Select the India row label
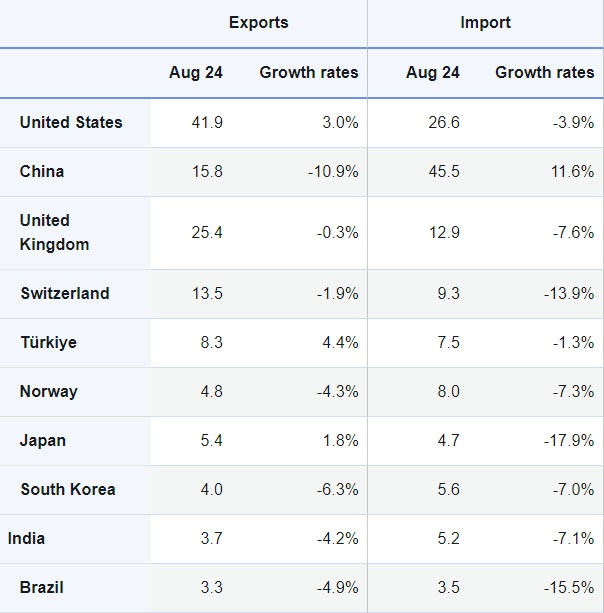 26,539
